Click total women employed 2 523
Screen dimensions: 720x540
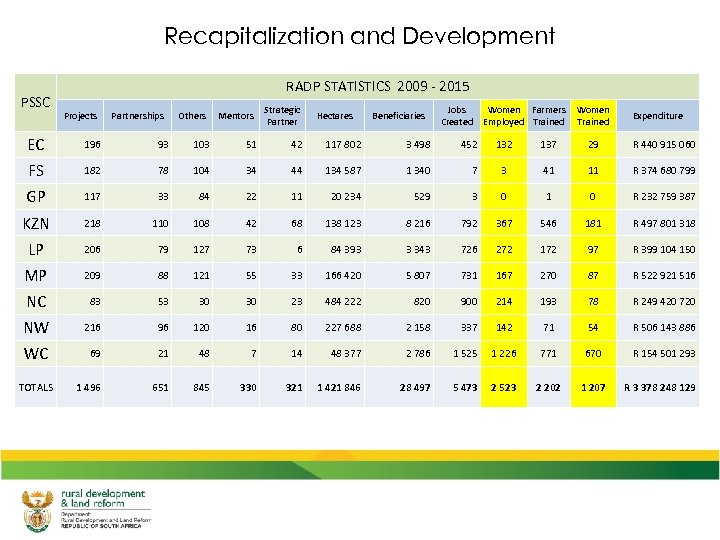pos(504,388)
